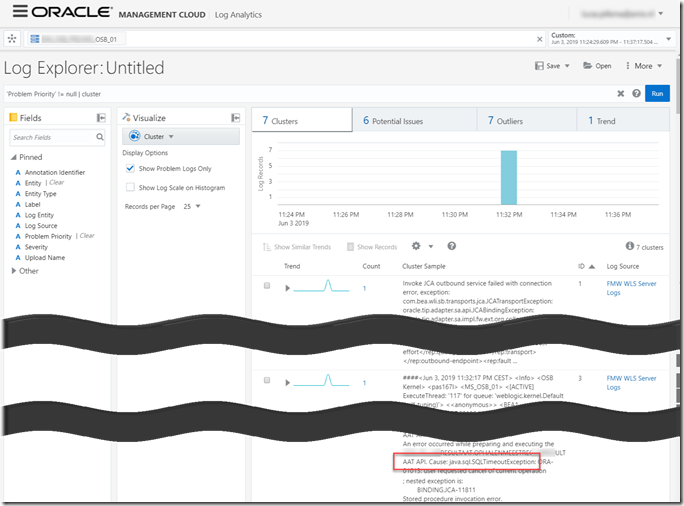The image size is (684, 506).
Task: Click the Save disk icon
Action: [539, 66]
